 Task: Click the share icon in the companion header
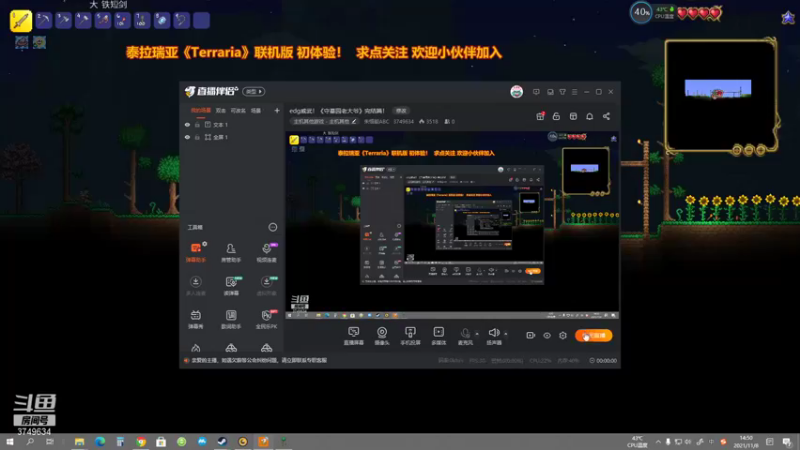[606, 116]
